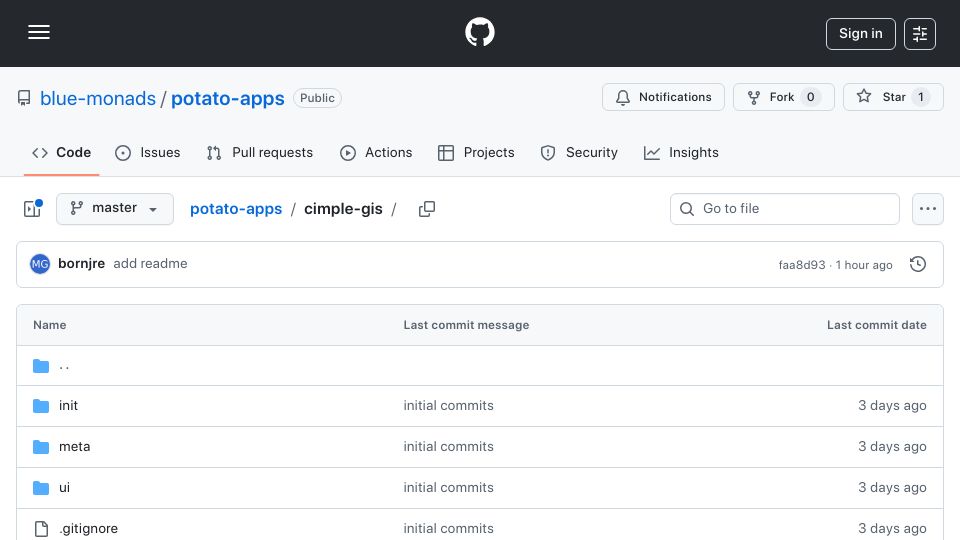960x540 pixels.
Task: Click the Sign in button
Action: pos(860,34)
